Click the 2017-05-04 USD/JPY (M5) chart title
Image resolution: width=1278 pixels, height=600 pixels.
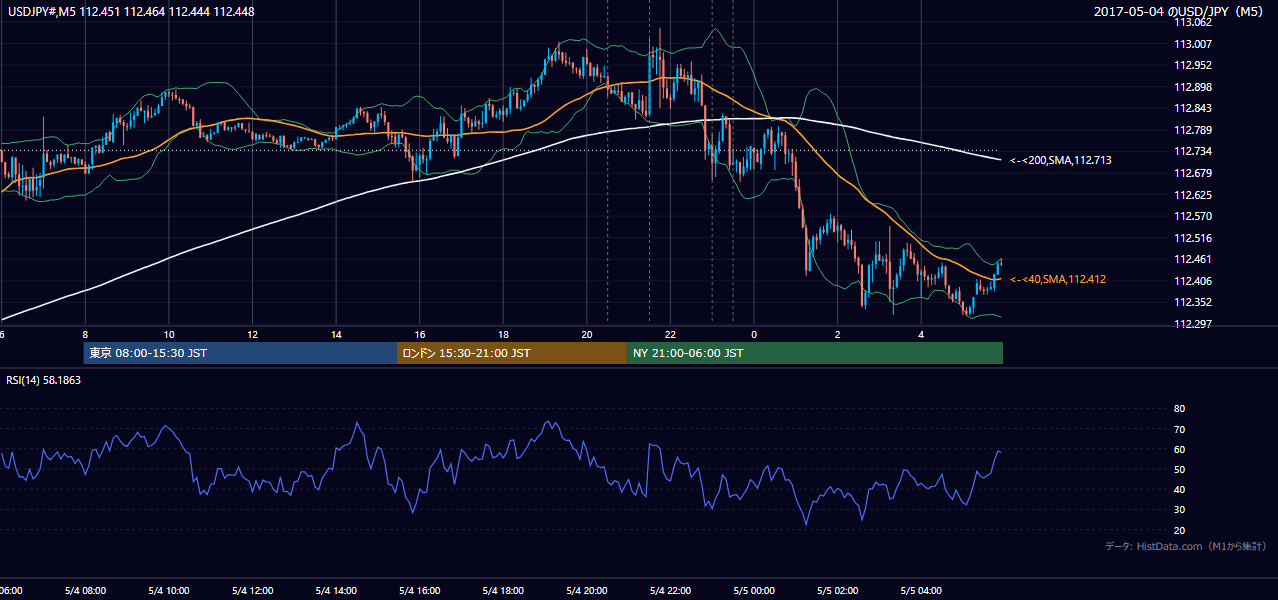click(1180, 12)
